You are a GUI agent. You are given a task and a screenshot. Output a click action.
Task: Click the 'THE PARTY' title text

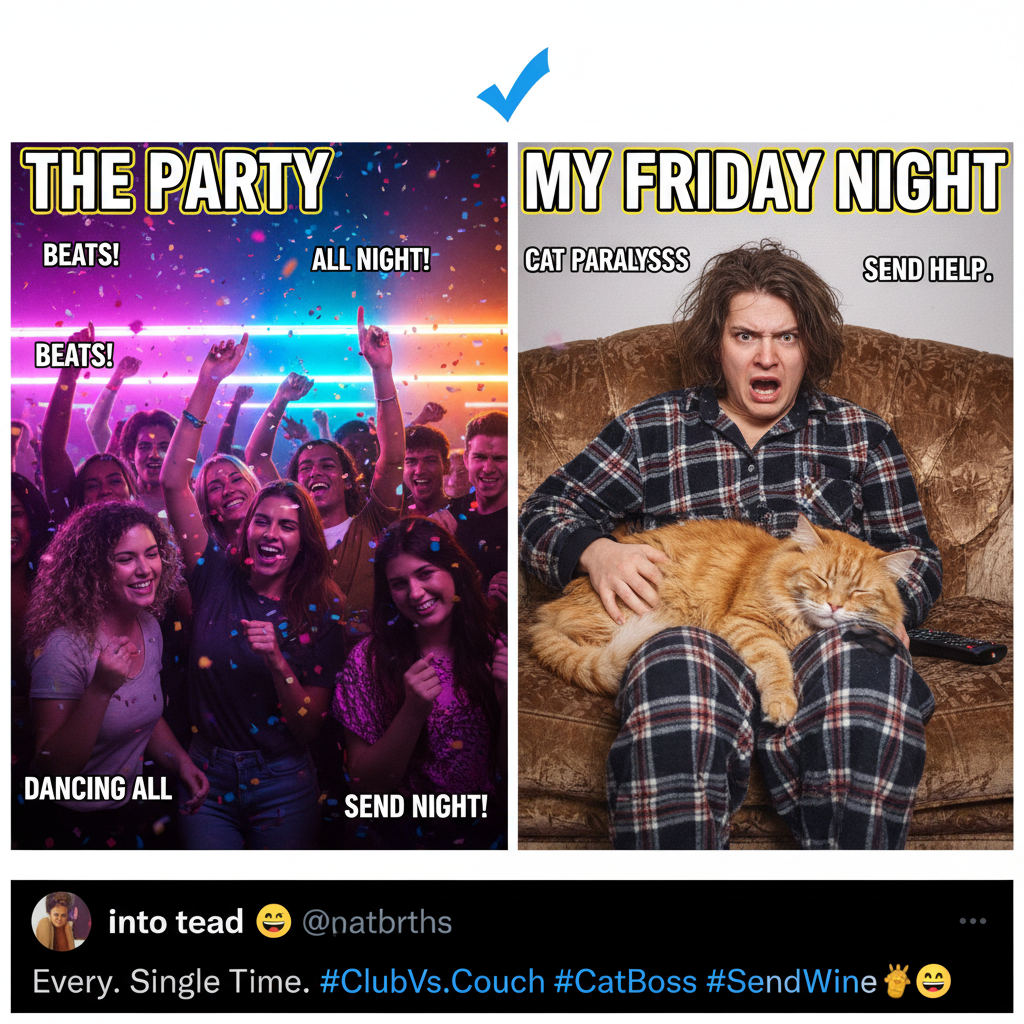pos(177,181)
